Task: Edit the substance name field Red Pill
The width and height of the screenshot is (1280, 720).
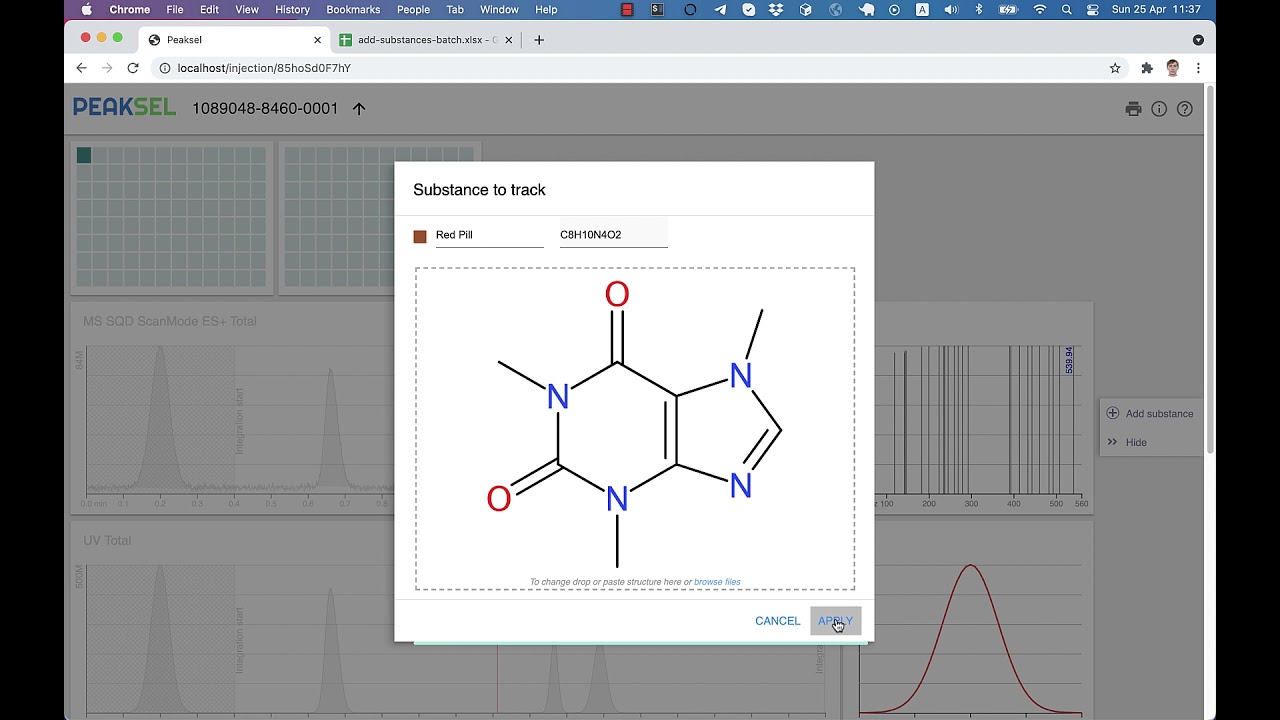Action: coord(489,235)
